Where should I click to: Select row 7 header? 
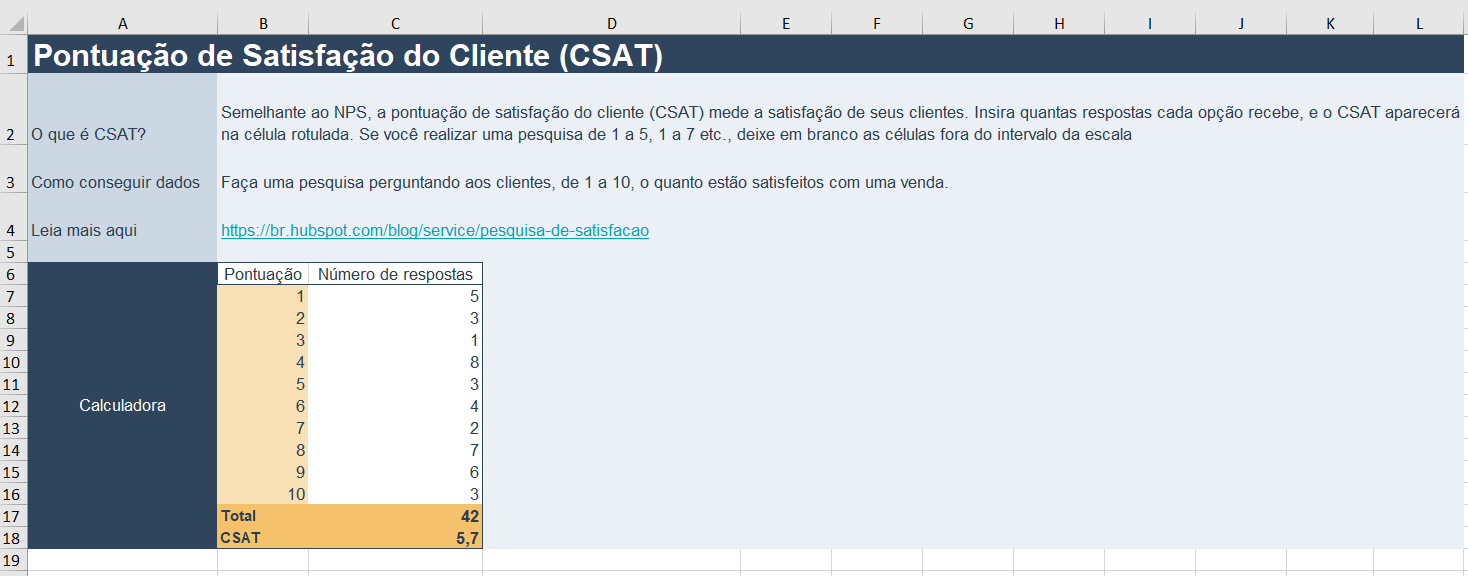tap(11, 295)
